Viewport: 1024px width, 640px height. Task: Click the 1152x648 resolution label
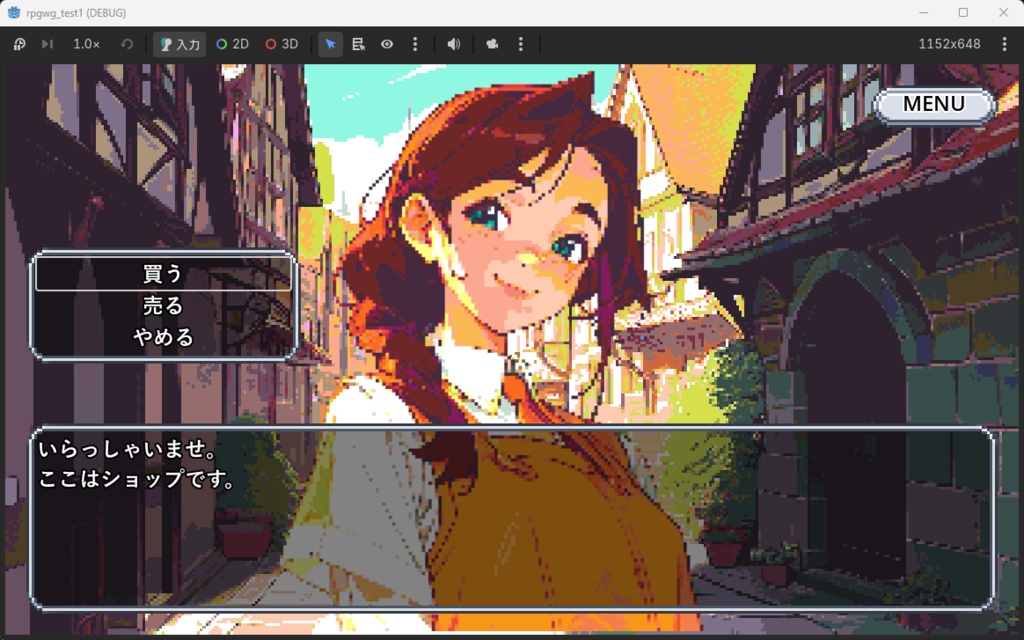[949, 44]
